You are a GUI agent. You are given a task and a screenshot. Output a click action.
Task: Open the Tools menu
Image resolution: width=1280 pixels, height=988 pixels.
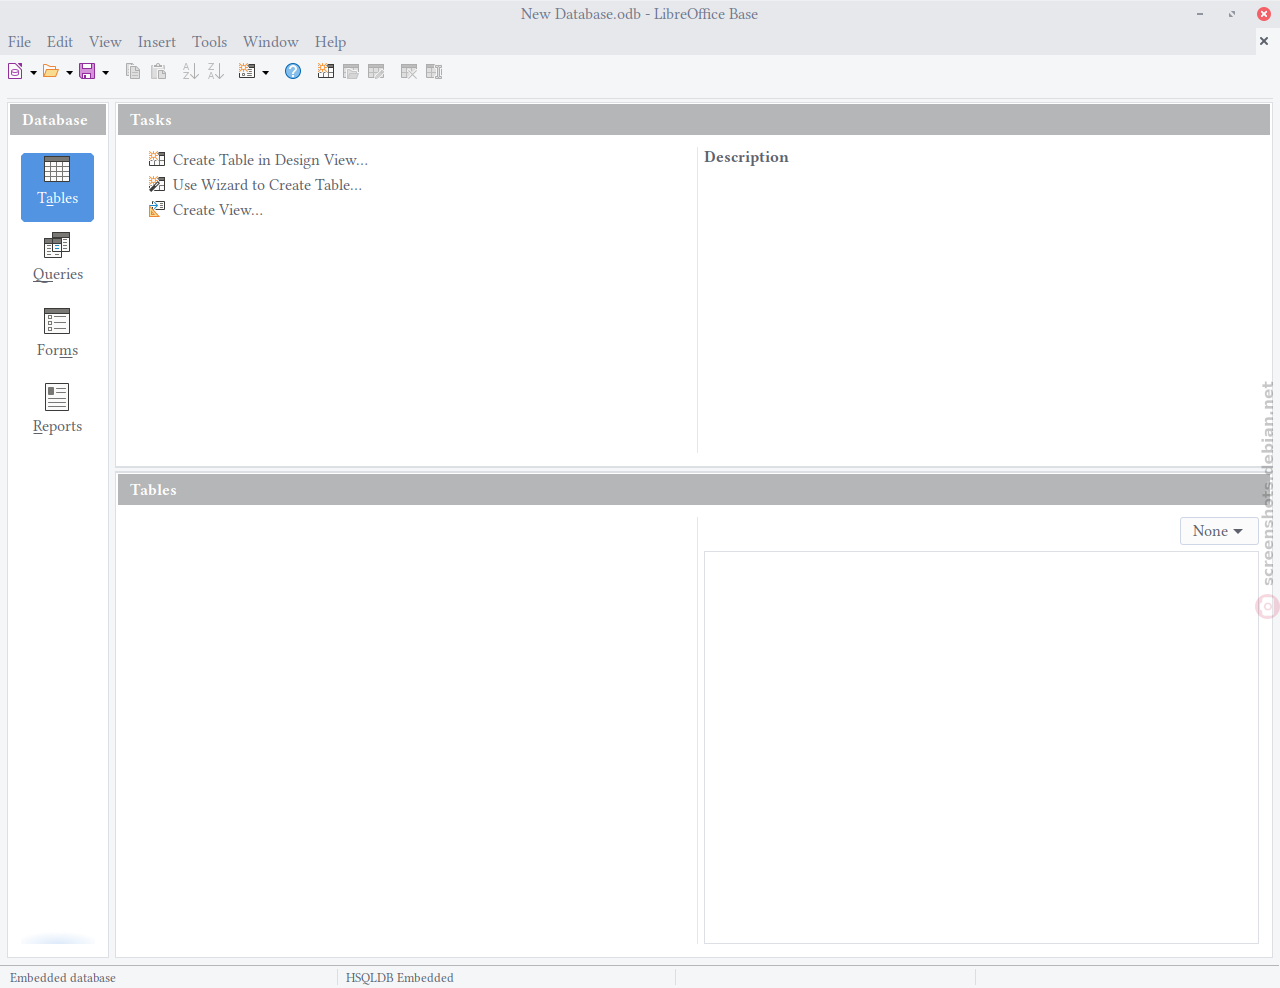point(210,42)
